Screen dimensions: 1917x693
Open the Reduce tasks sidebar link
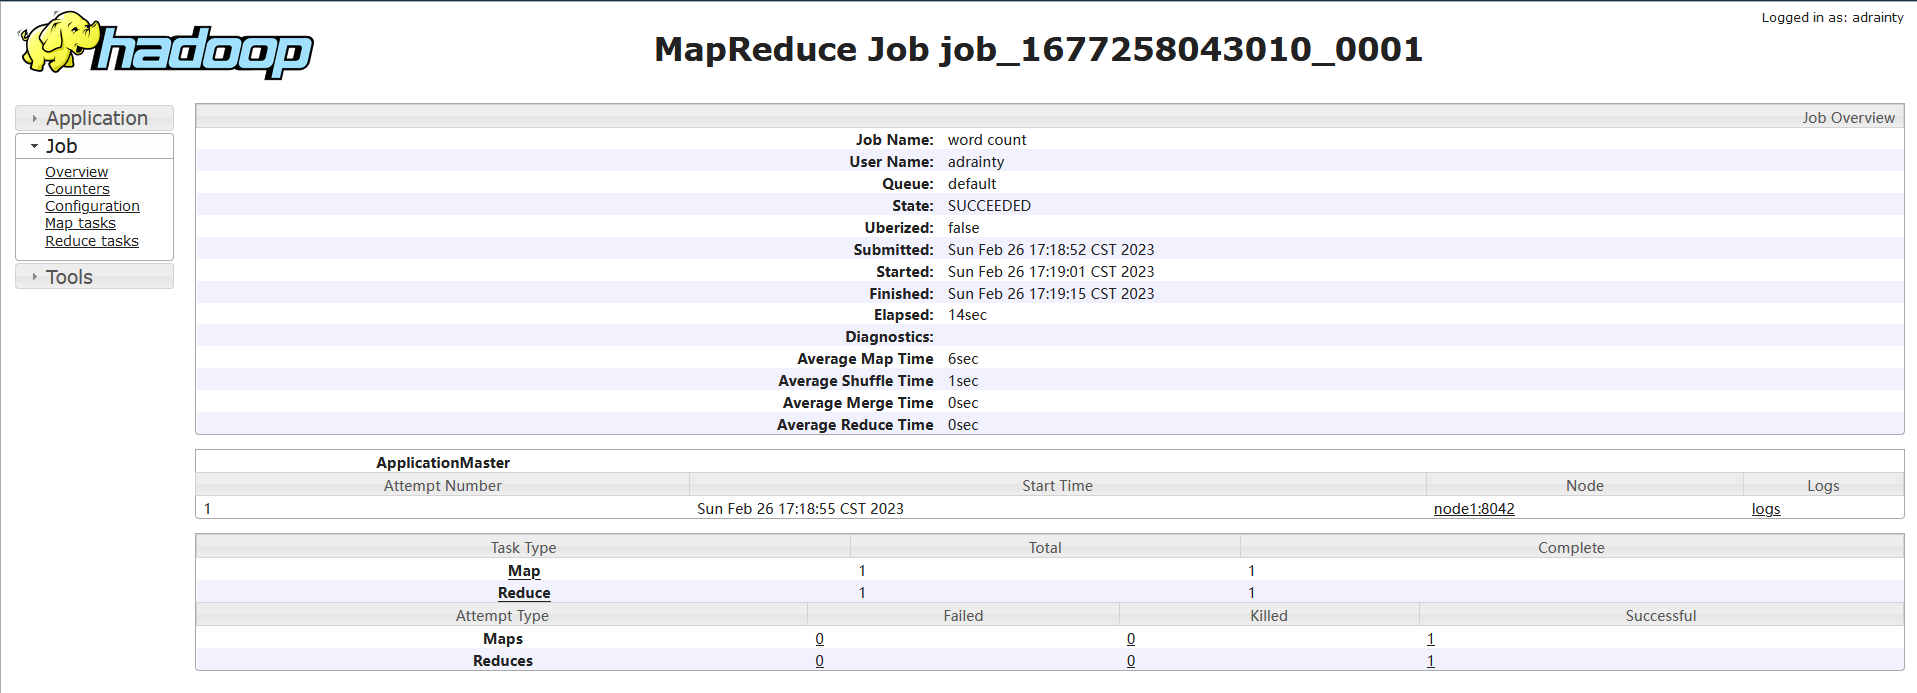click(x=92, y=241)
